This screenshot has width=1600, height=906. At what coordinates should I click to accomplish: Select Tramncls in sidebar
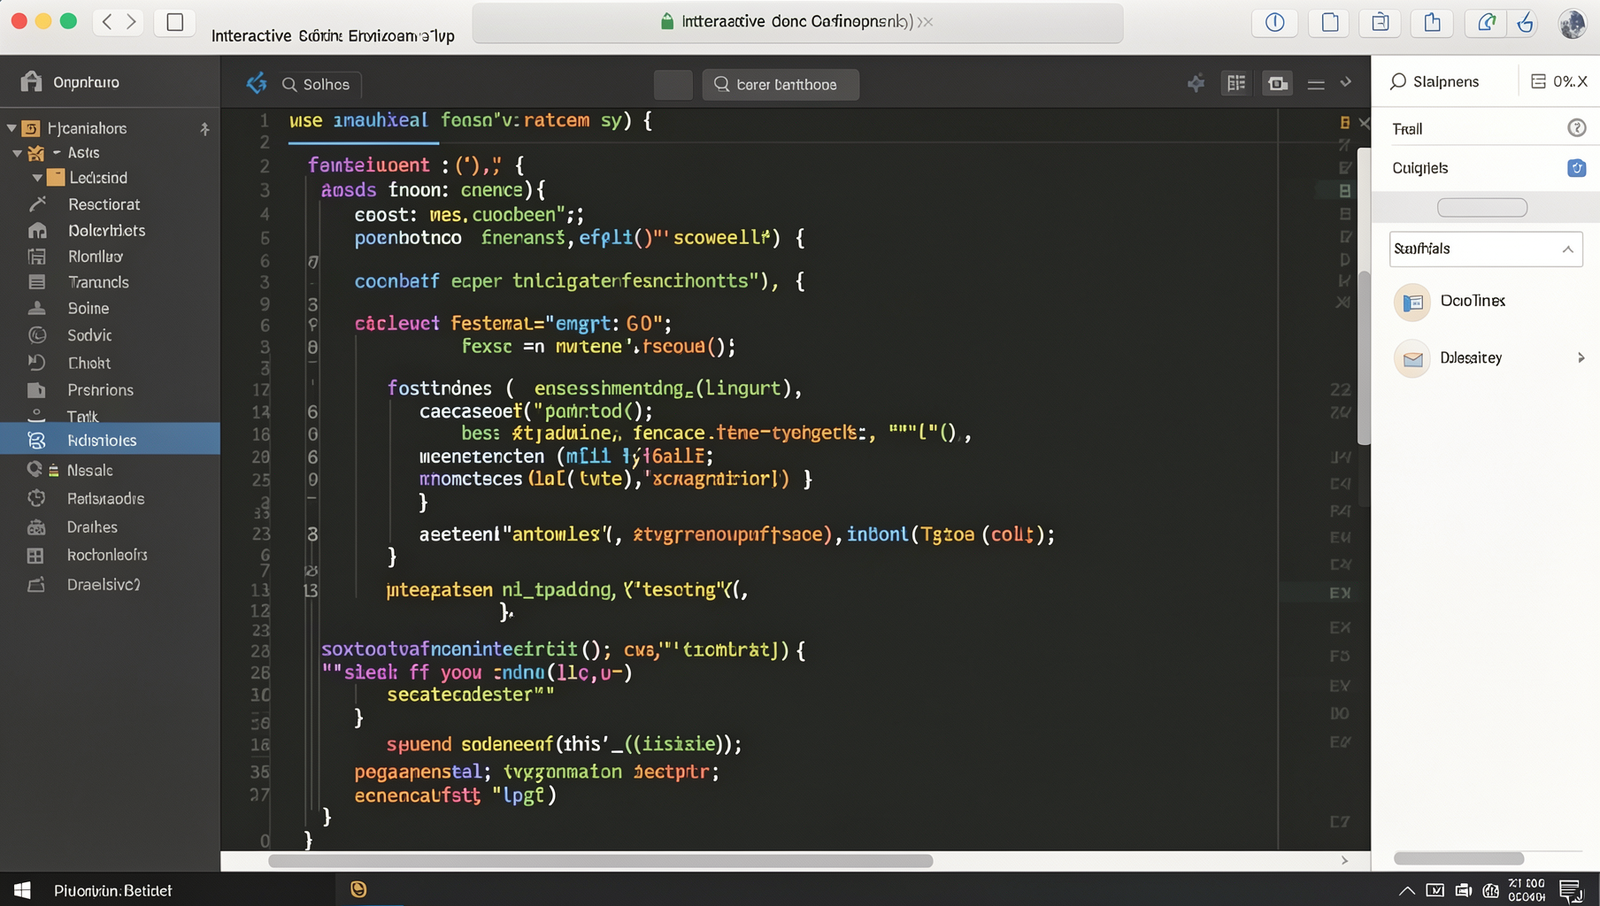[98, 282]
